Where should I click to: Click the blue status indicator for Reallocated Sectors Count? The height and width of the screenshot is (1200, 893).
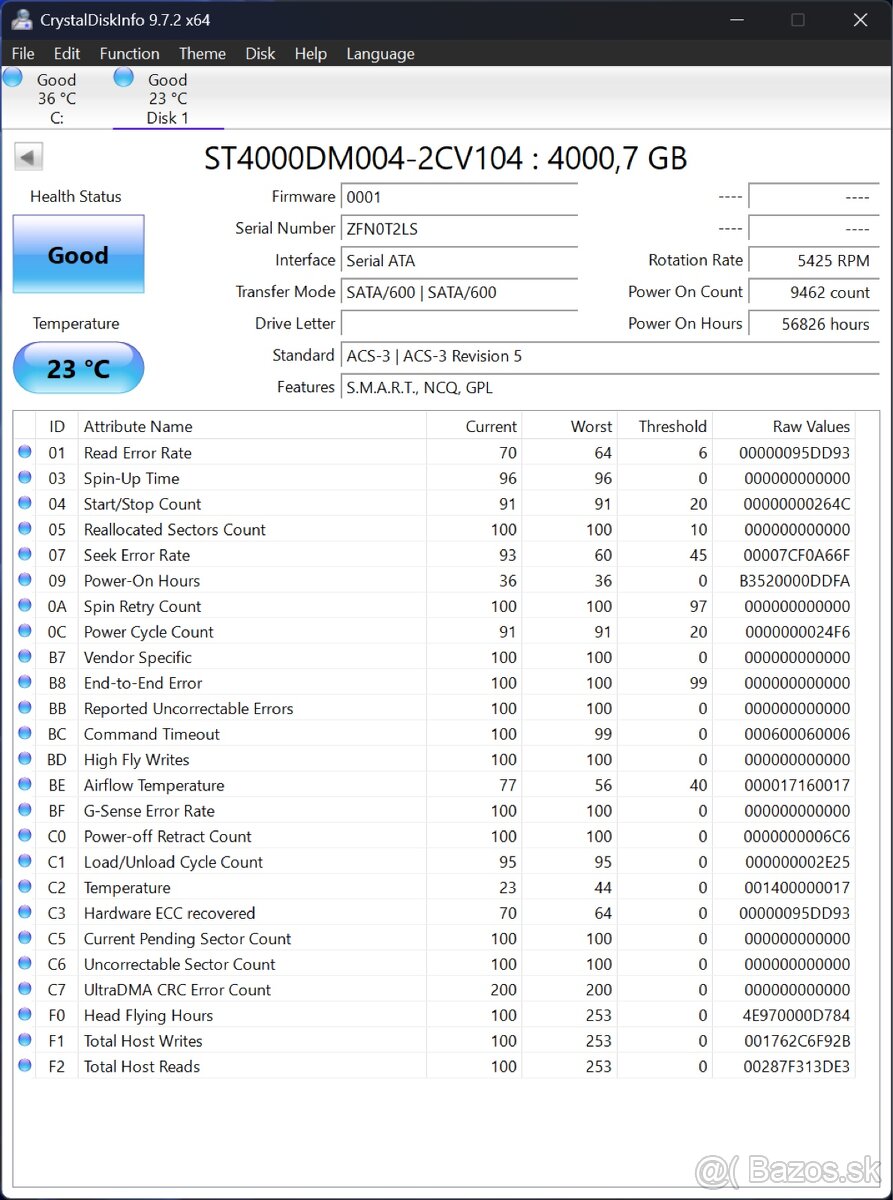[24, 529]
